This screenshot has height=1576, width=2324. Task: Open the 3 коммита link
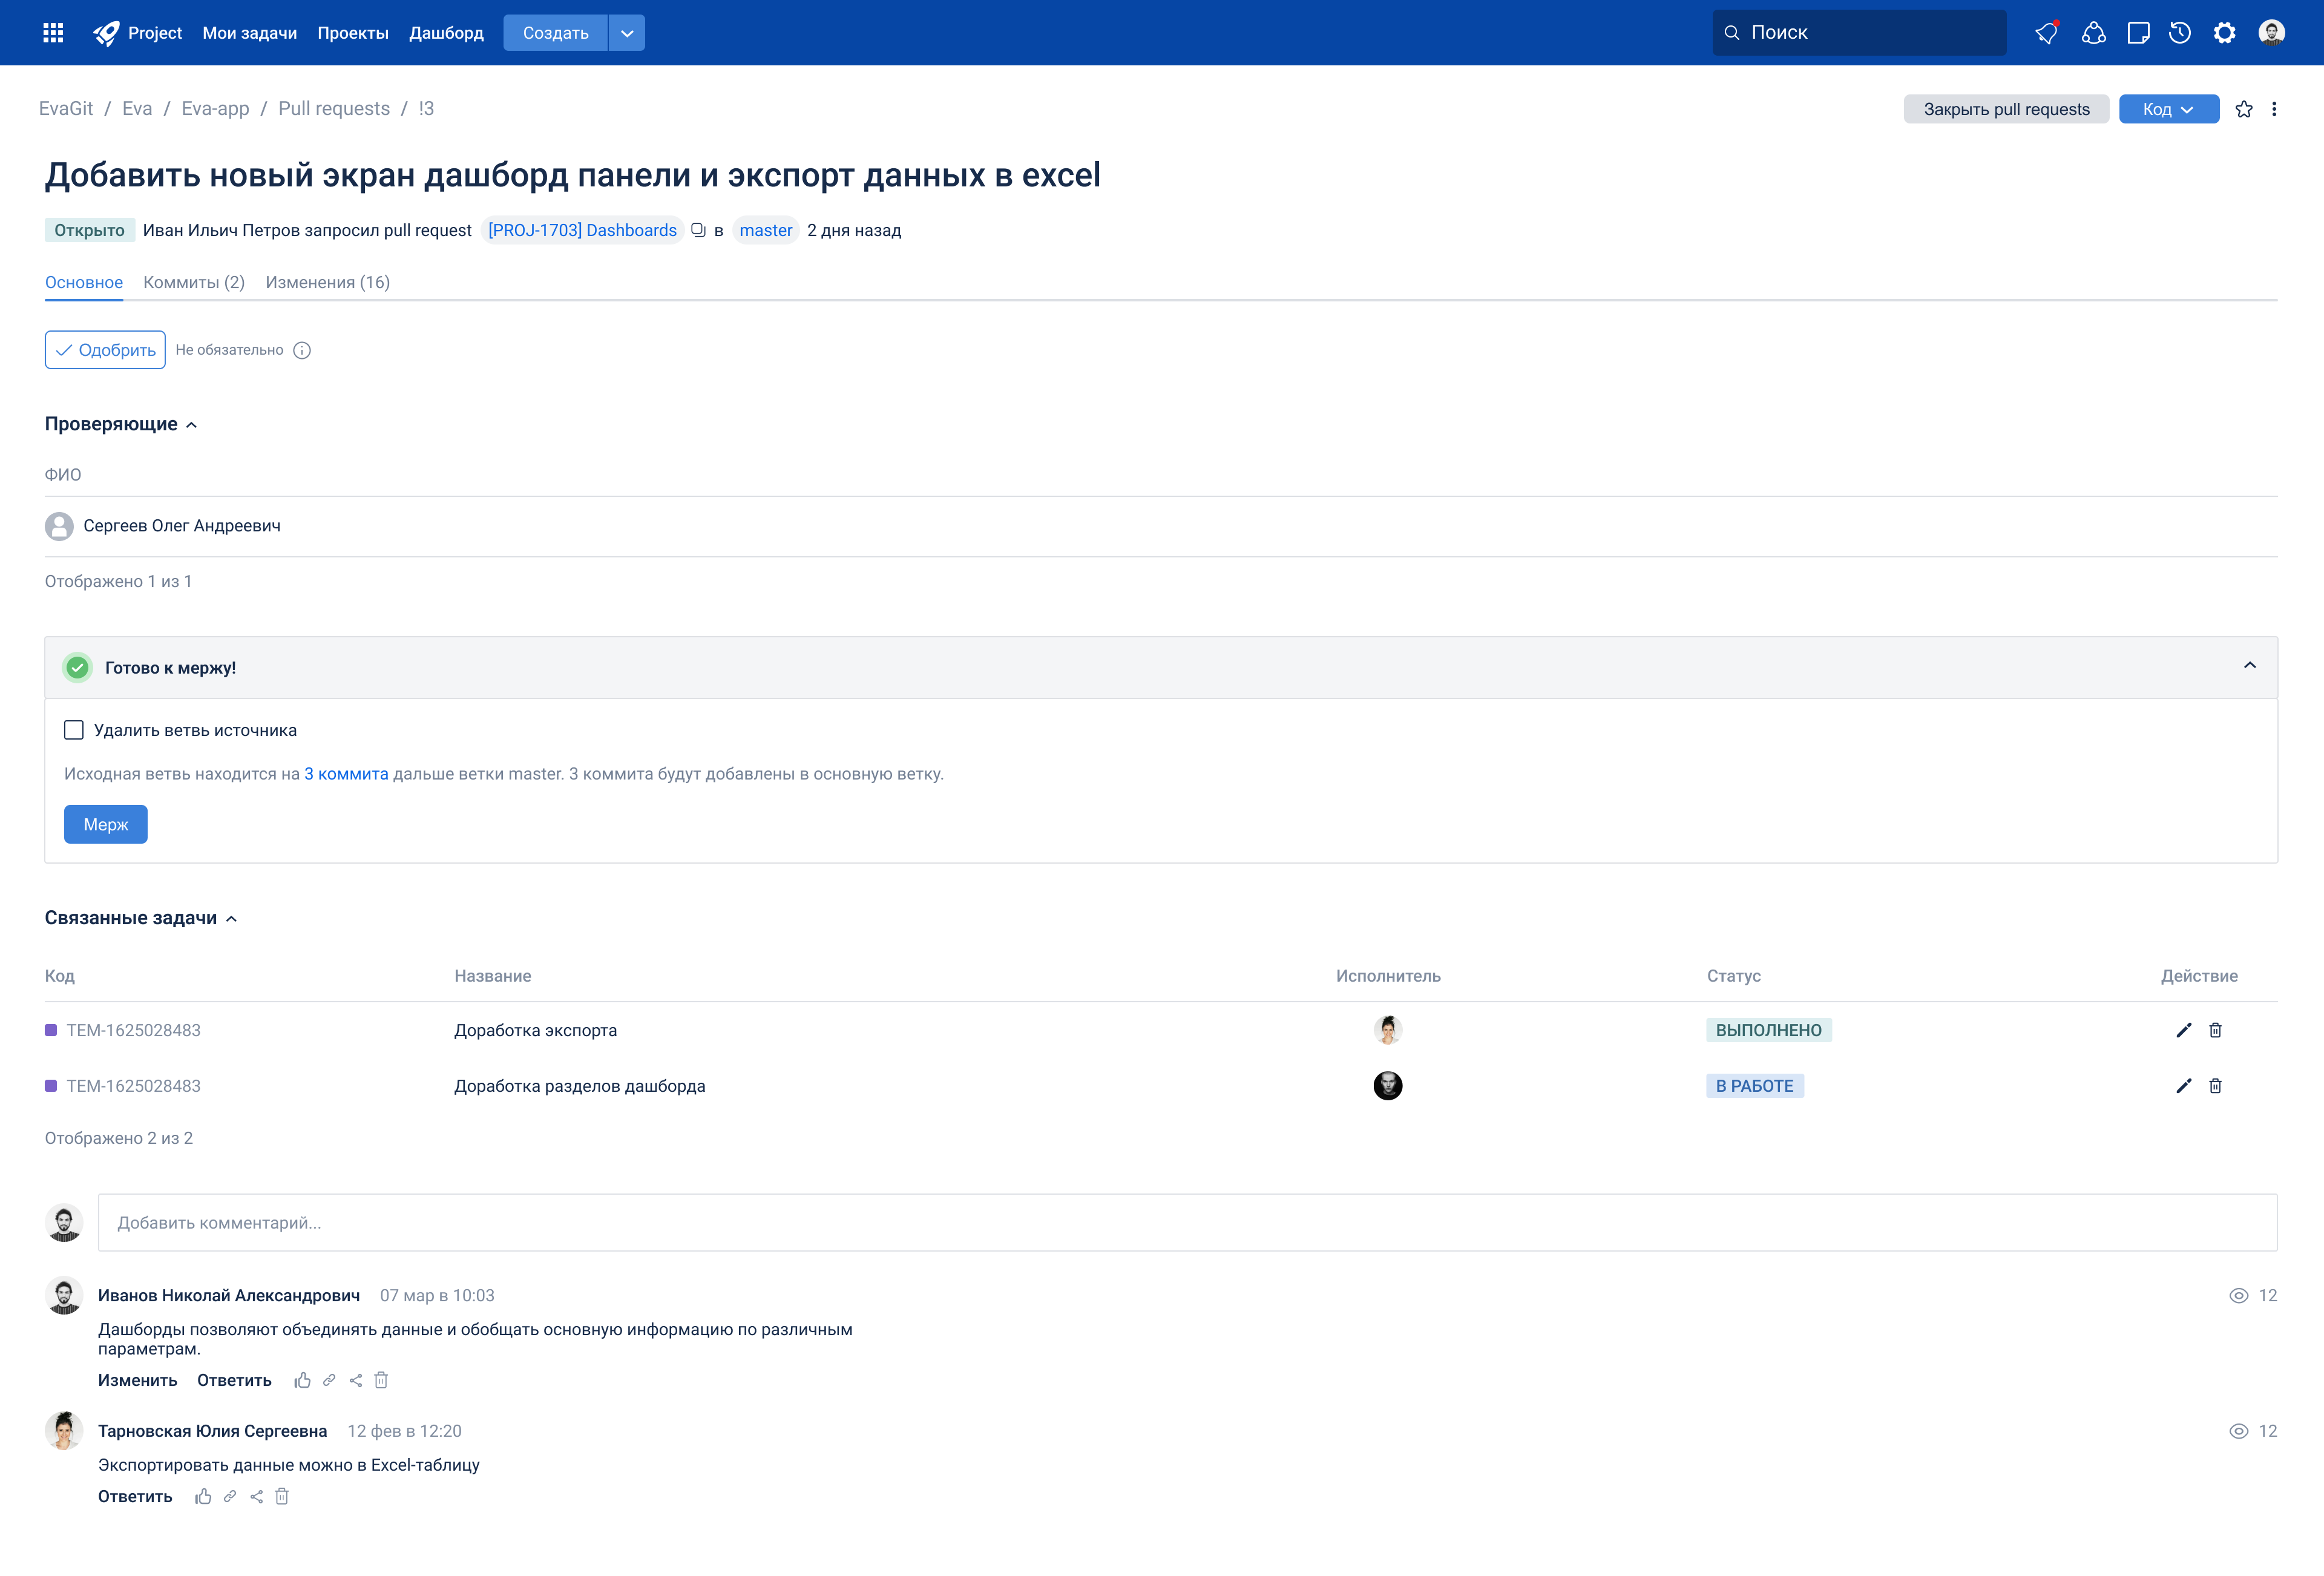(346, 774)
